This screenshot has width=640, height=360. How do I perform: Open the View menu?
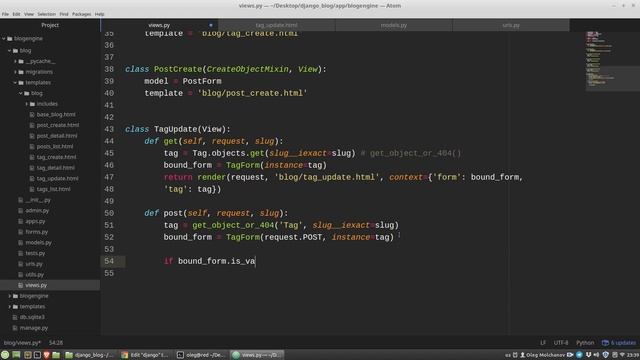point(29,14)
